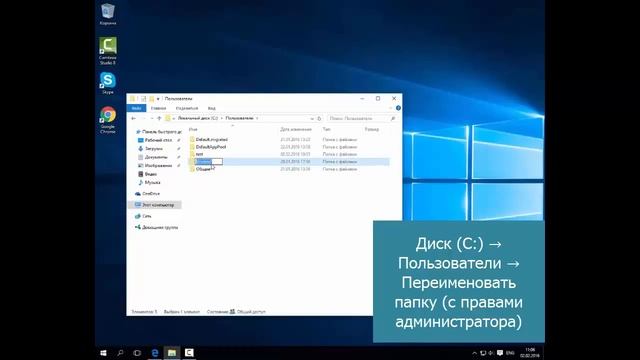
Task: Open the network tray icon
Action: click(483, 353)
